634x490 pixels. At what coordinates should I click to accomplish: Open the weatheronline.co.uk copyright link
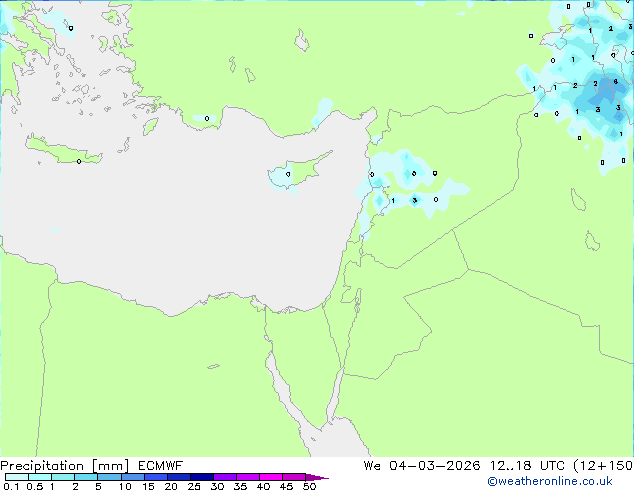tap(550, 481)
